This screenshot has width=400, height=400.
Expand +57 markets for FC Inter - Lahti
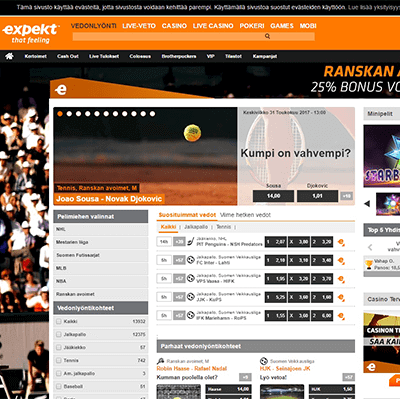pos(179,260)
